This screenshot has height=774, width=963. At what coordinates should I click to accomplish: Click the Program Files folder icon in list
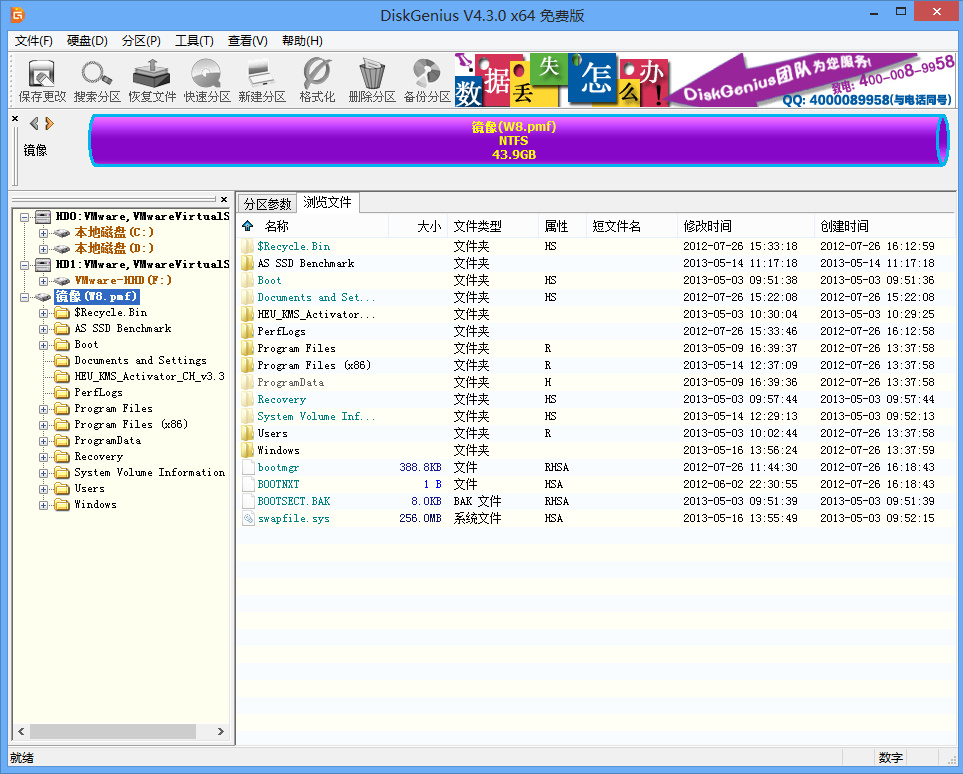point(248,348)
